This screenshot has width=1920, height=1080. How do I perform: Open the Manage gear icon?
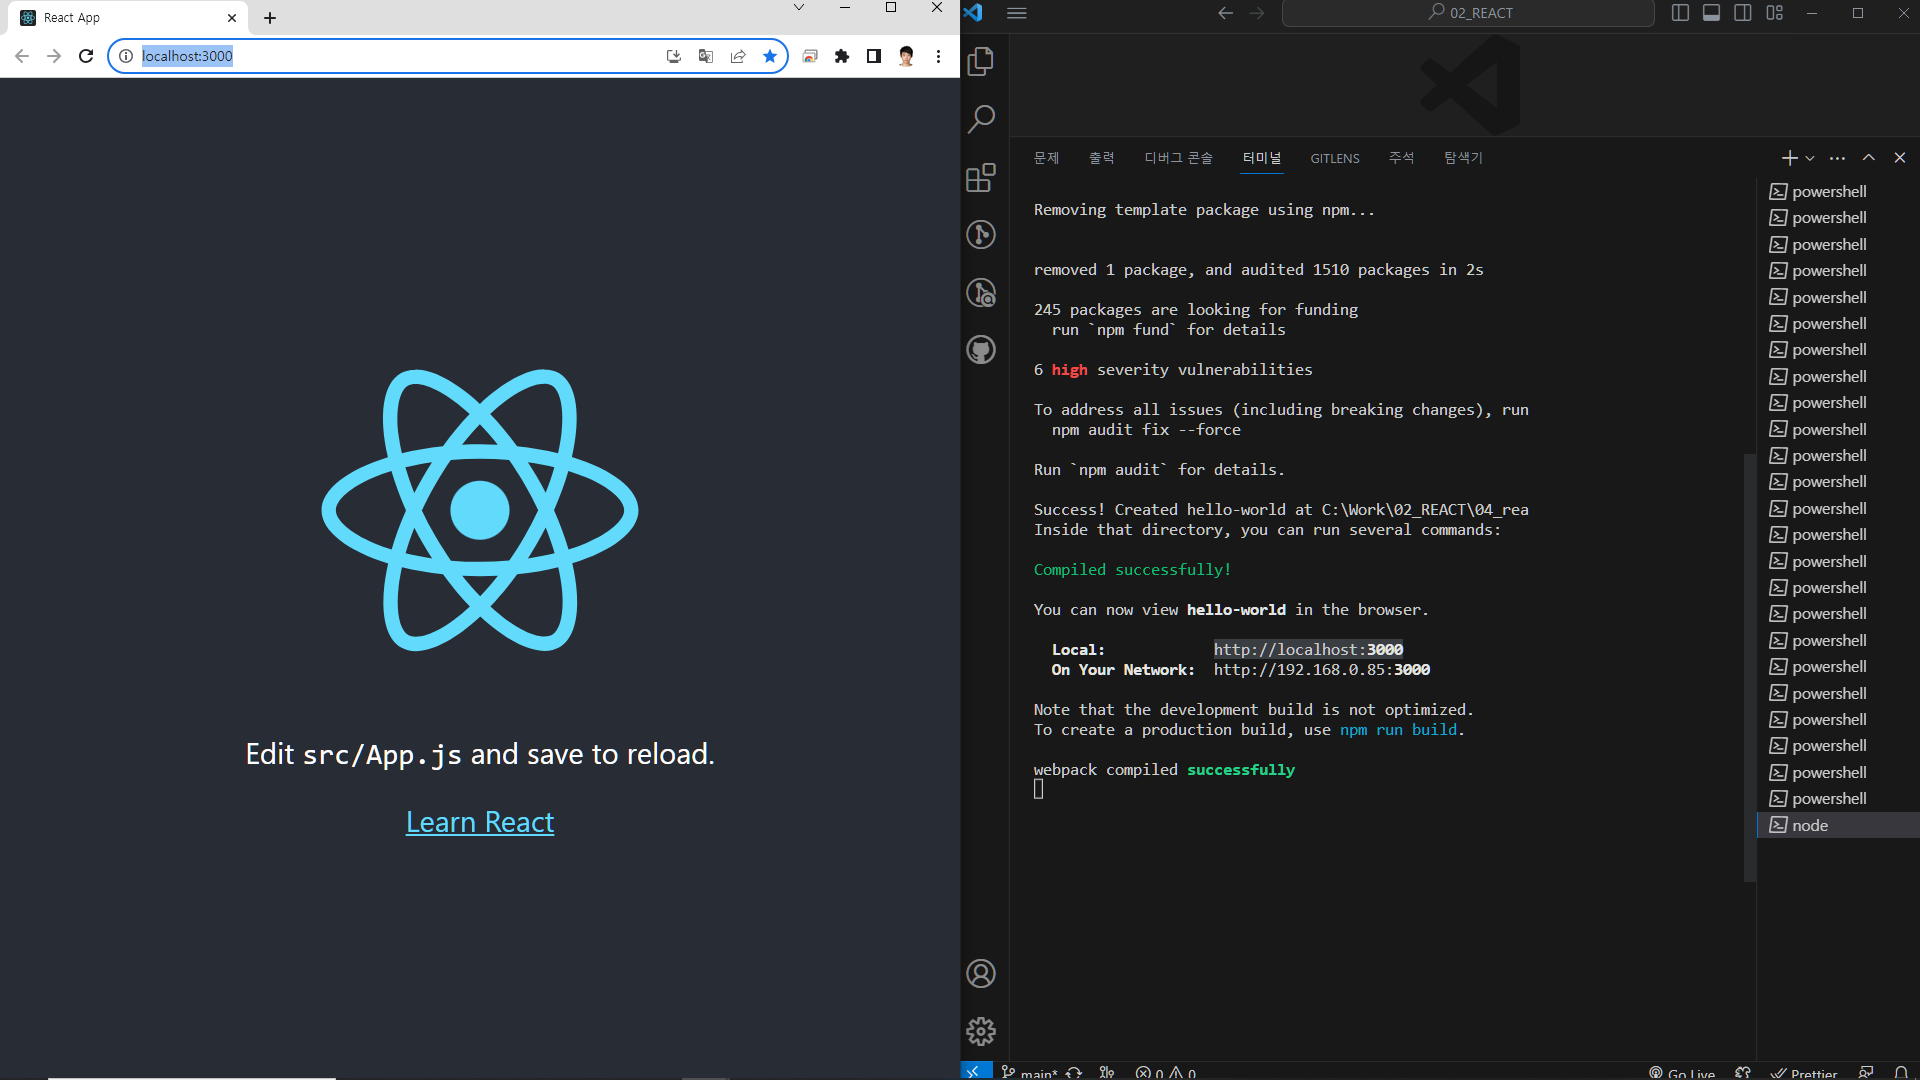981,1031
